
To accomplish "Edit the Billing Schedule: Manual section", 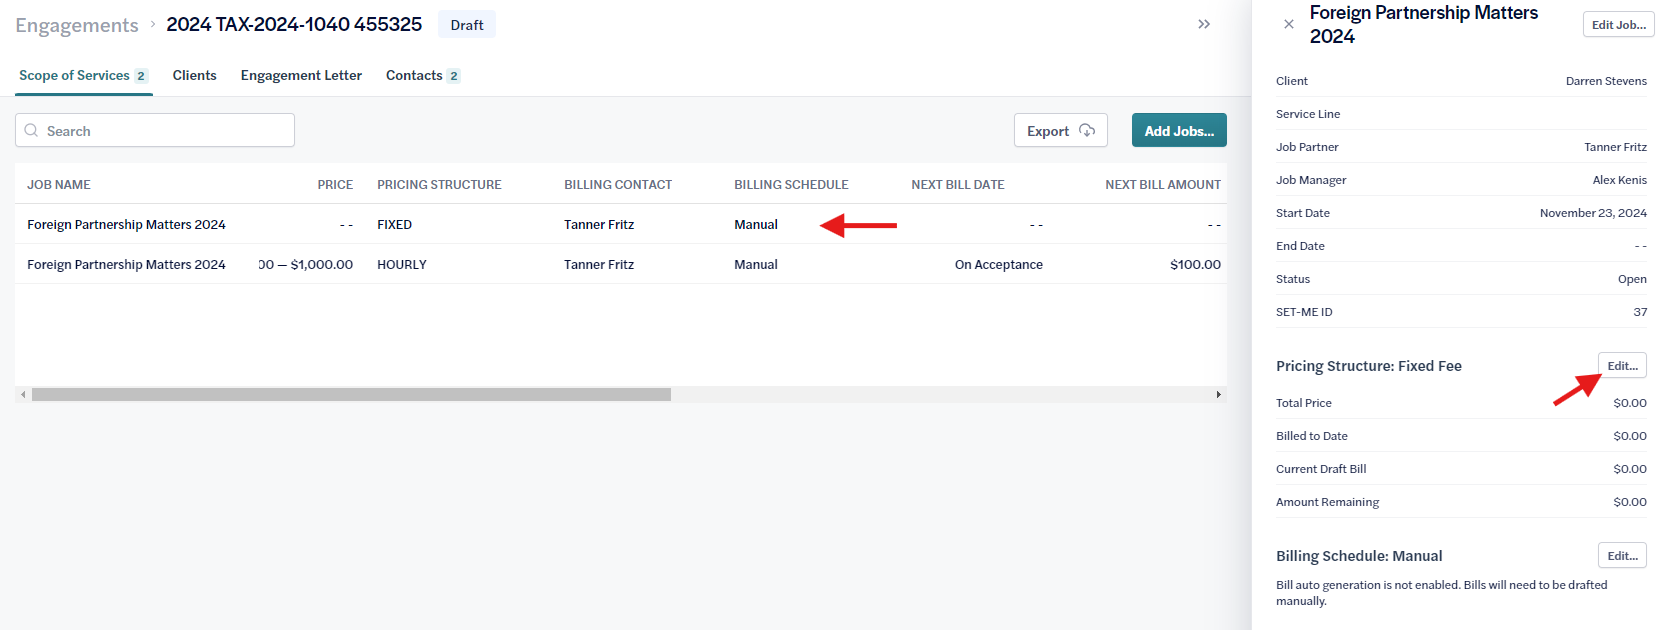I will coord(1622,556).
